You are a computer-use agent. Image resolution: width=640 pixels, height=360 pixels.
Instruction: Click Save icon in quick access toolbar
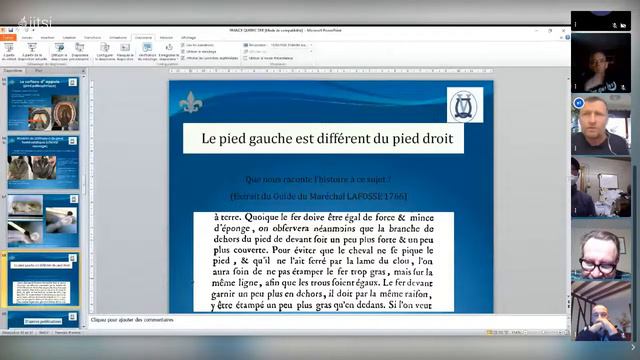click(x=11, y=30)
